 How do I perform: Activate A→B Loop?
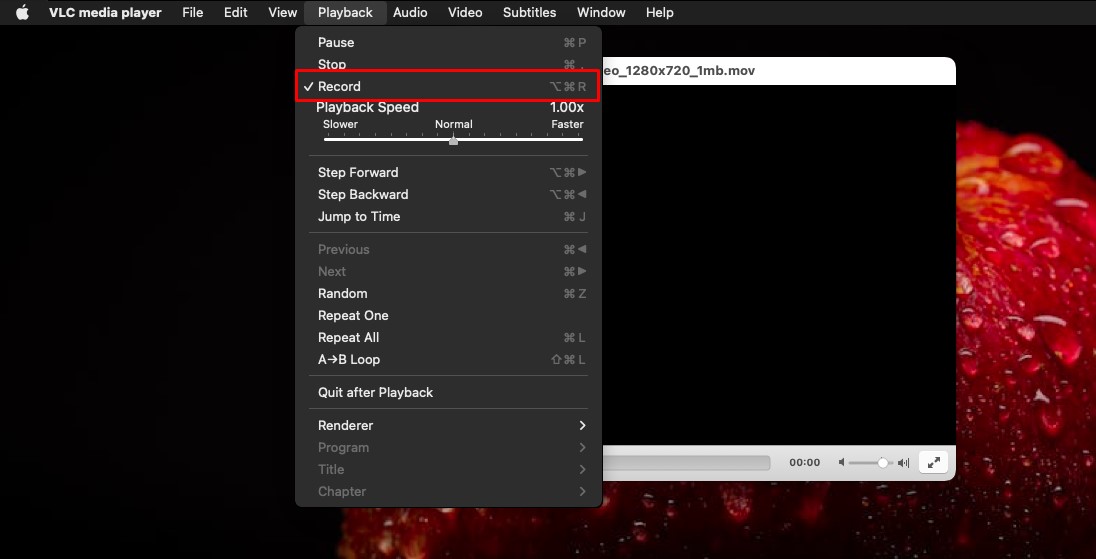coord(448,360)
